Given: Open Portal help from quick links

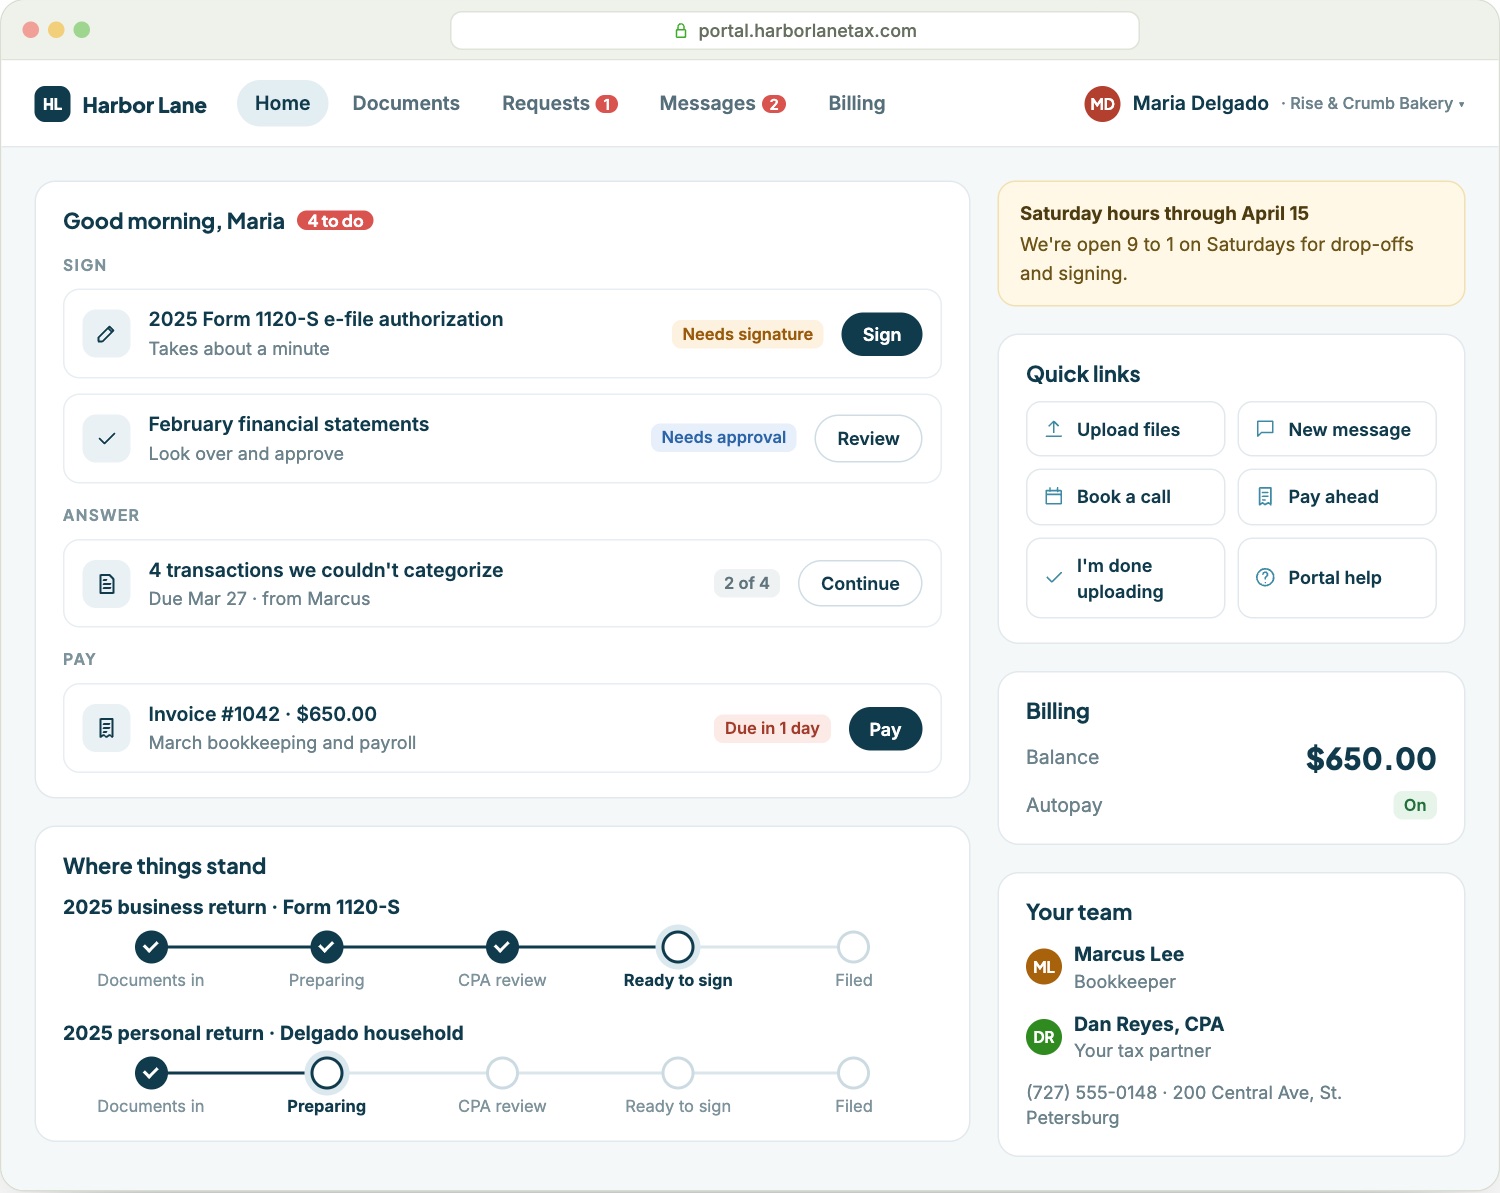Looking at the screenshot, I should [x=1337, y=578].
